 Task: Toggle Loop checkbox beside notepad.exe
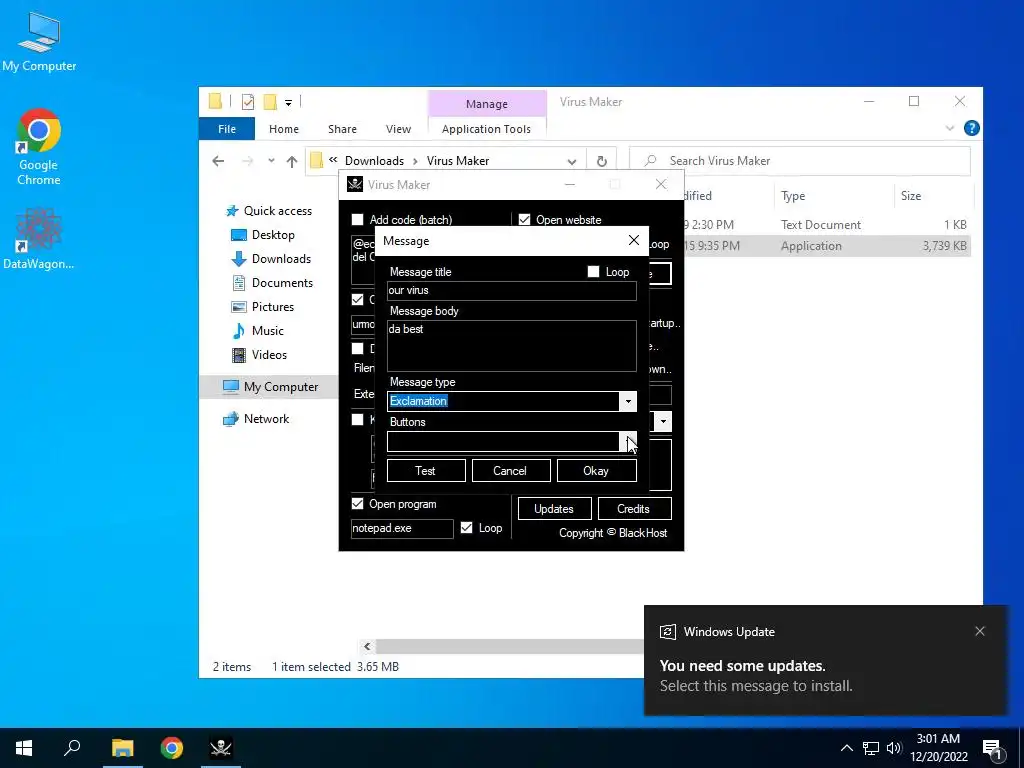pos(466,528)
